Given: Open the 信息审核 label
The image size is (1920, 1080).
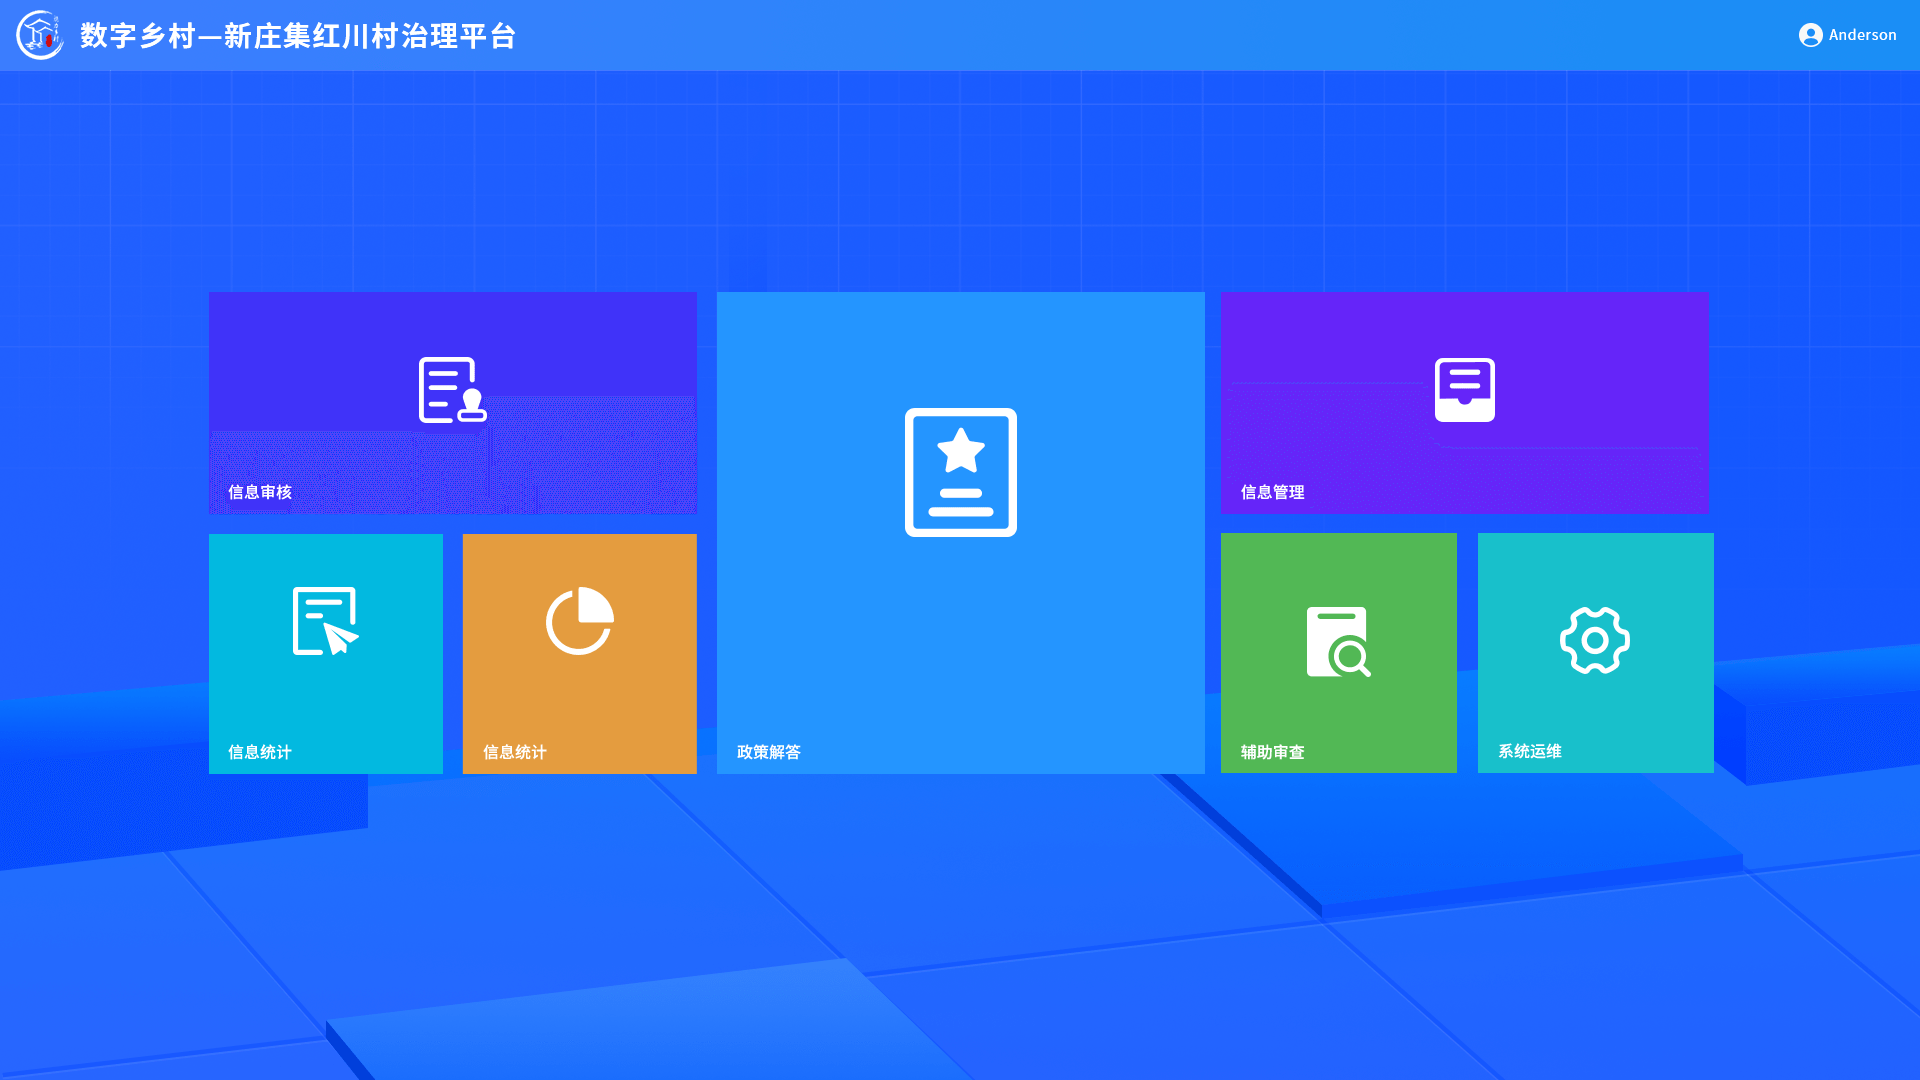Looking at the screenshot, I should click(x=260, y=492).
